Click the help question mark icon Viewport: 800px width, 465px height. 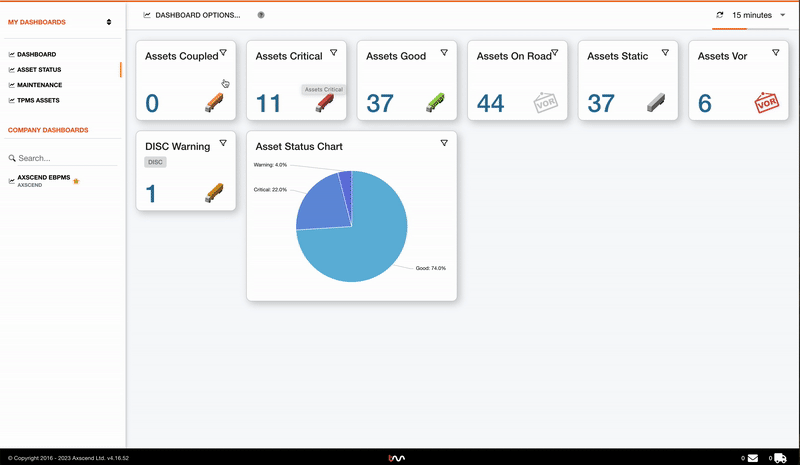click(x=261, y=15)
